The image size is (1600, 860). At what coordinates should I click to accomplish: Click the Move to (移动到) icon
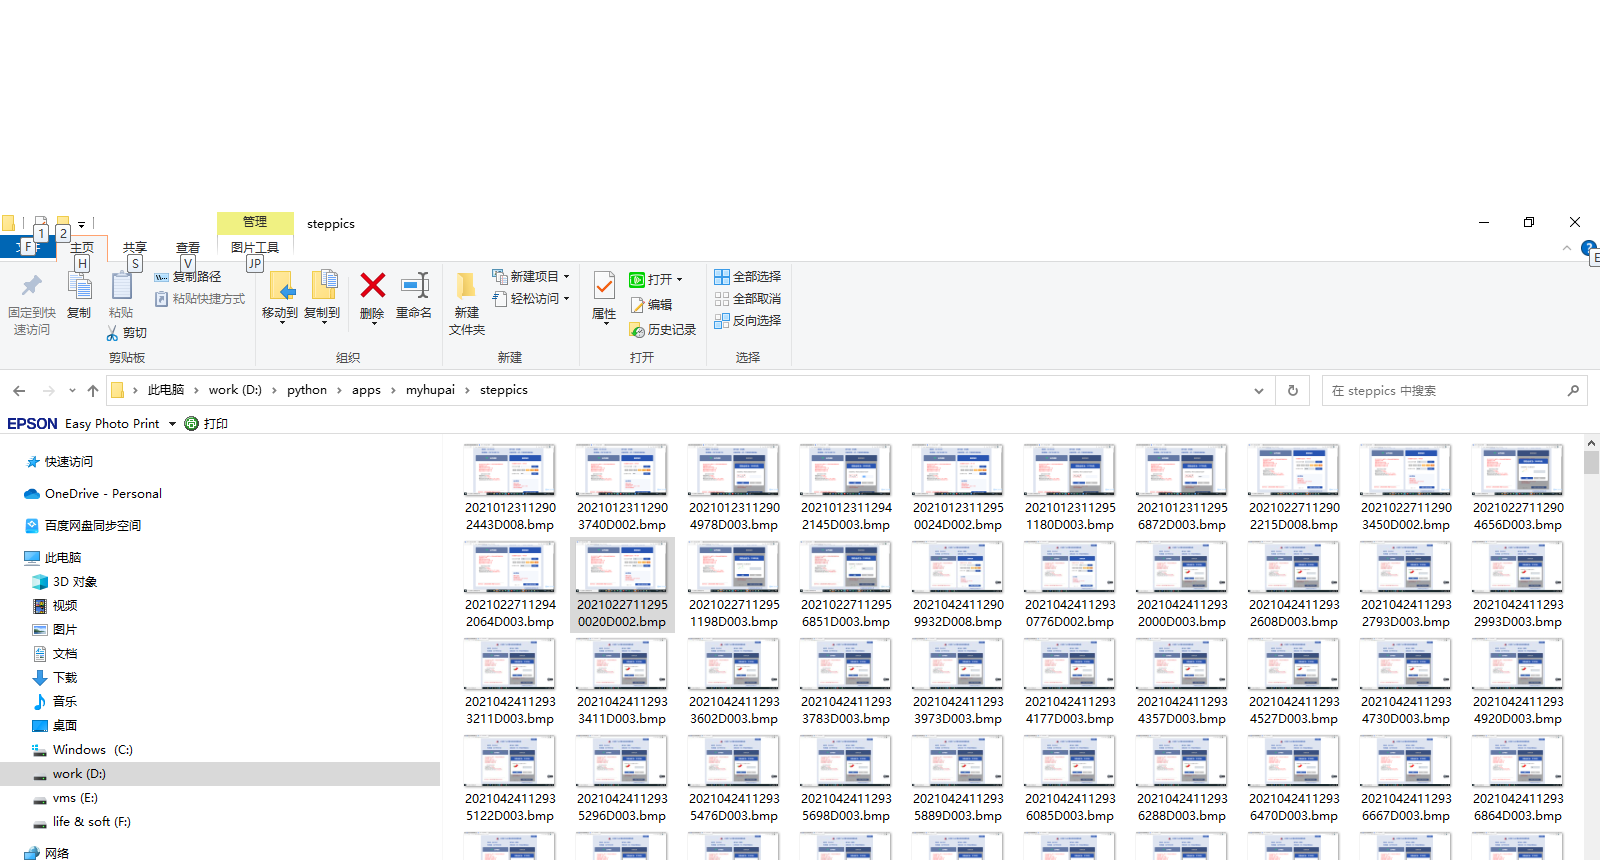[281, 286]
